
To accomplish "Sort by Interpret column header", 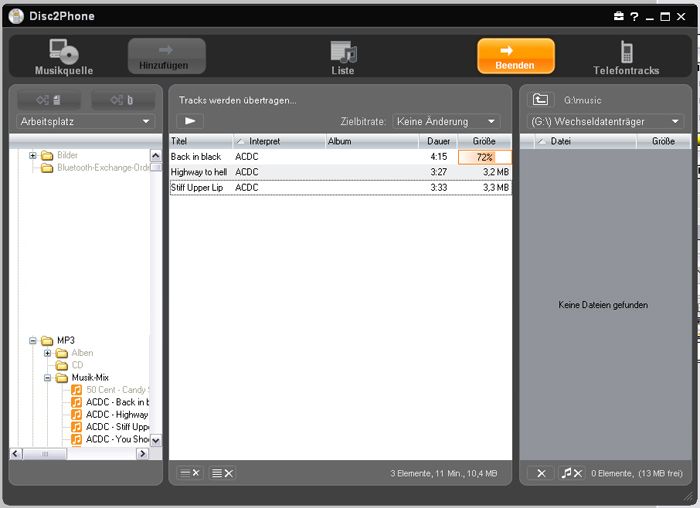I will click(x=279, y=141).
